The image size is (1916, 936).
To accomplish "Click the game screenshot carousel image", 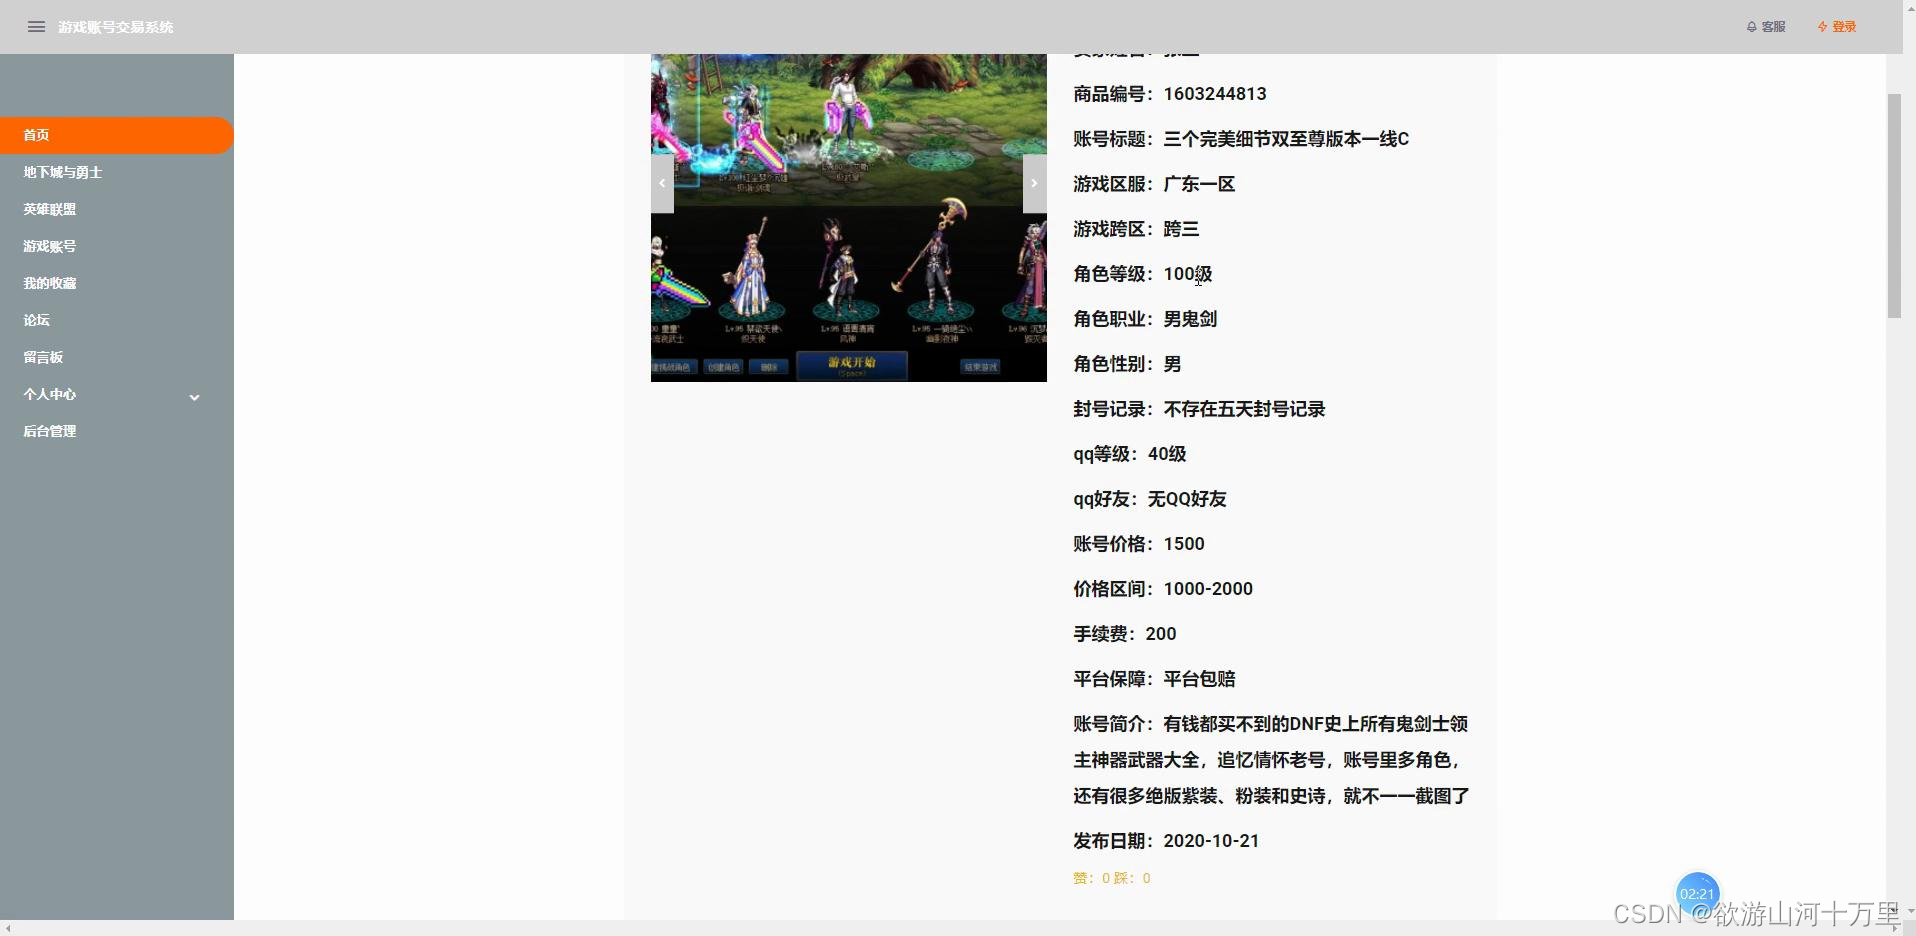I will pyautogui.click(x=849, y=218).
